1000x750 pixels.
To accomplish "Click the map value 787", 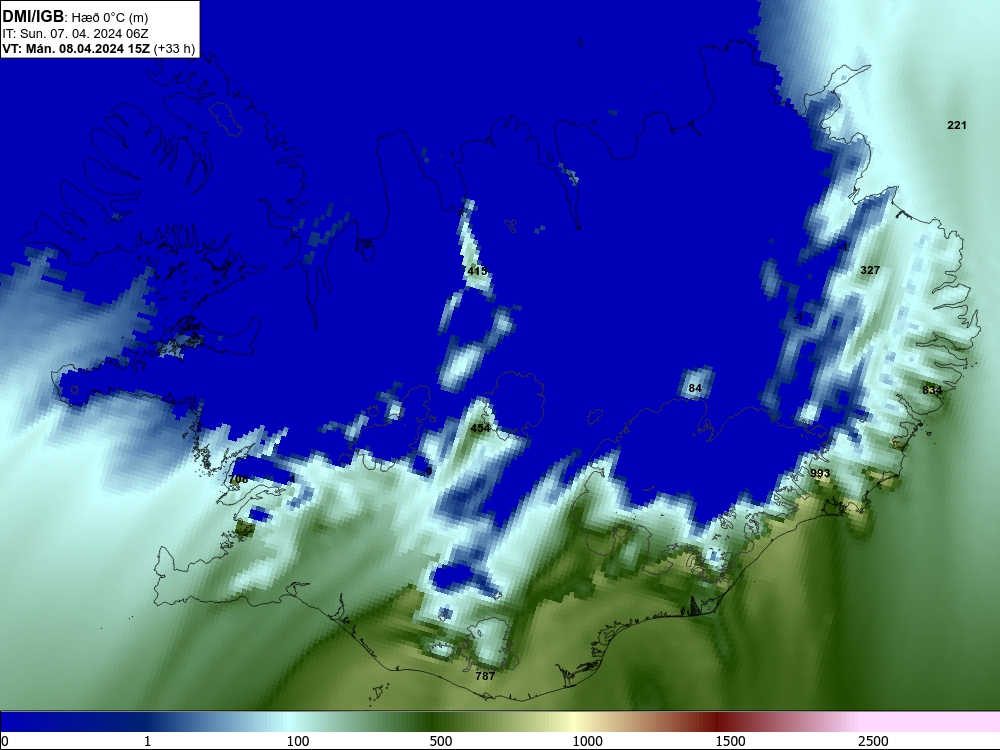I will pos(485,676).
